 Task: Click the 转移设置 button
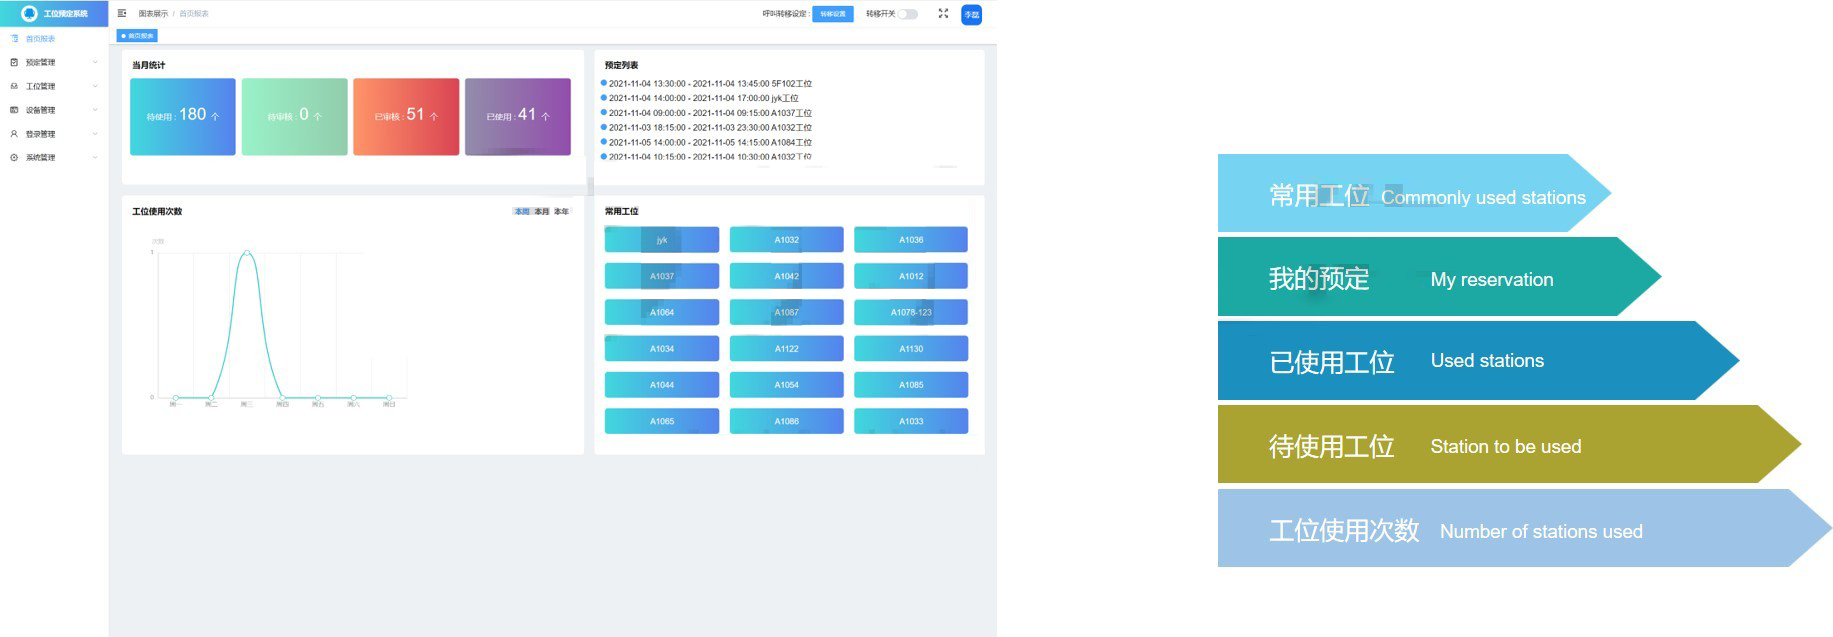(x=832, y=14)
